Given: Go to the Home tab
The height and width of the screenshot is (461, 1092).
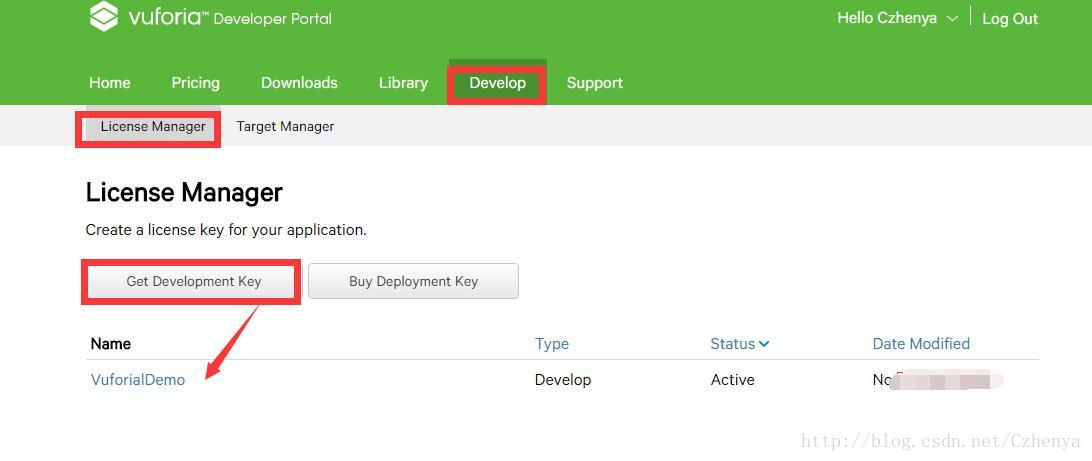Looking at the screenshot, I should [x=109, y=83].
